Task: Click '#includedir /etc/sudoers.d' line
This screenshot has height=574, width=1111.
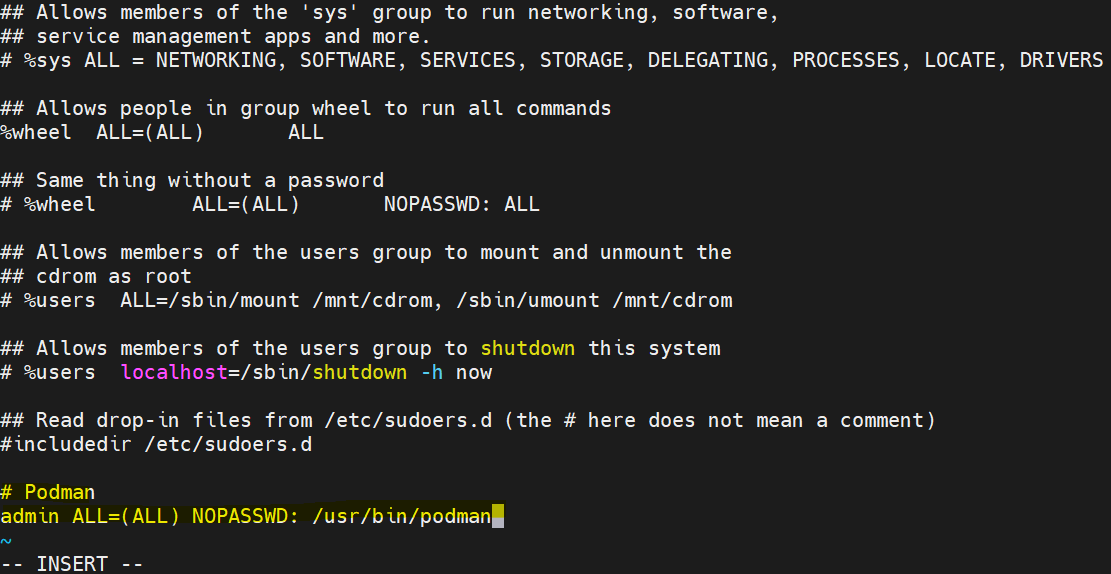Action: tap(156, 444)
